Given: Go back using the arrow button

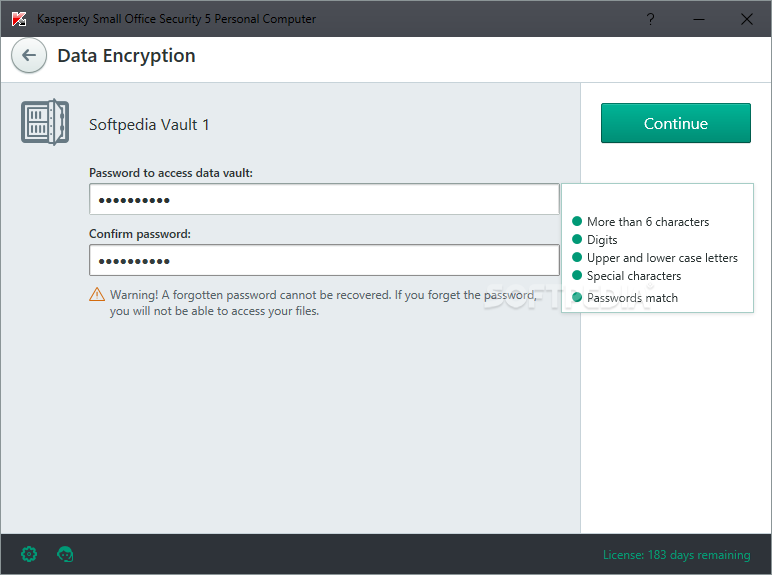Looking at the screenshot, I should tap(29, 56).
